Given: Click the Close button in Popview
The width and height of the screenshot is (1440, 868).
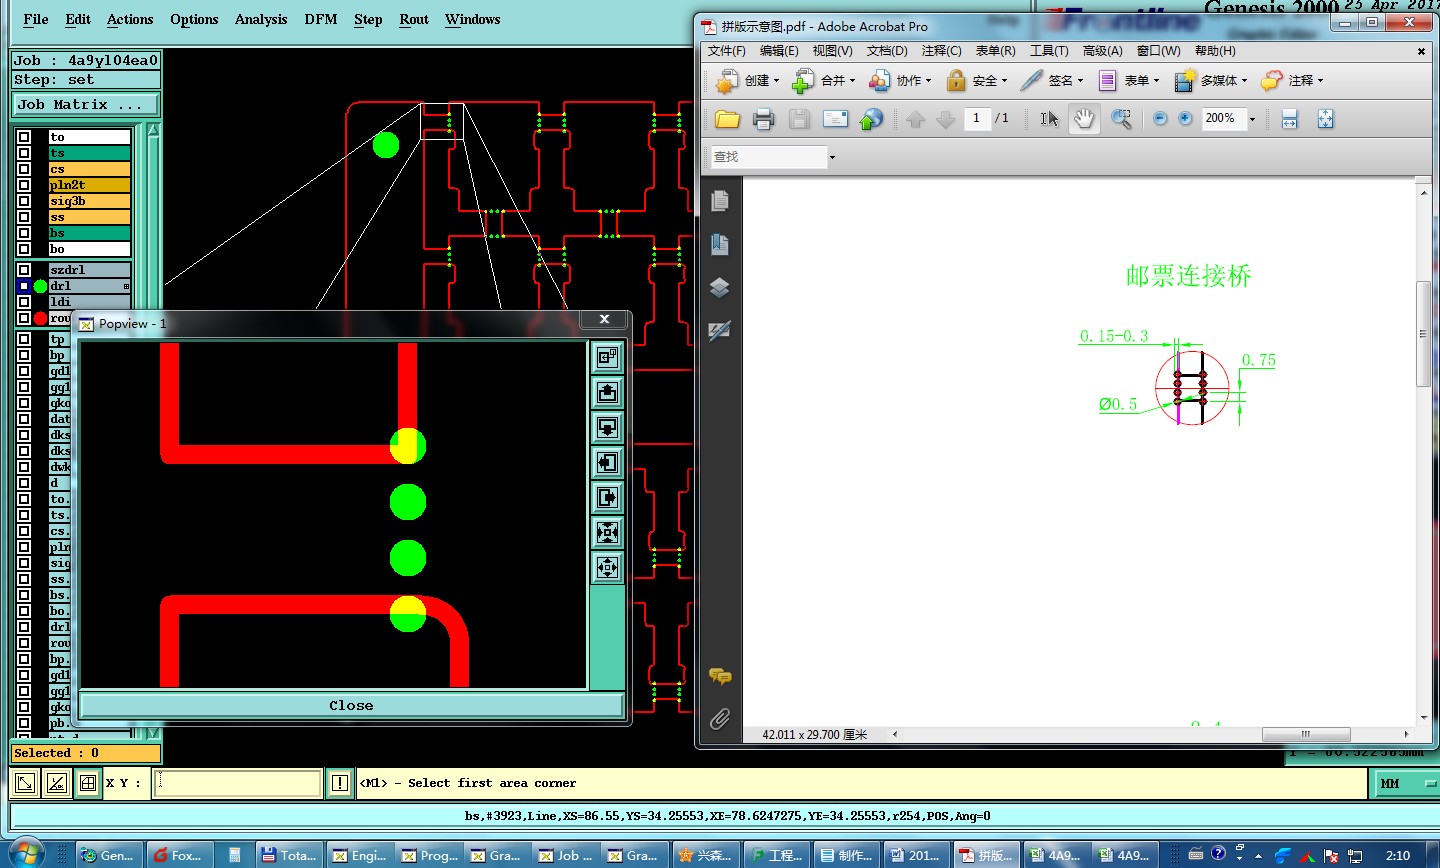Looking at the screenshot, I should [351, 705].
